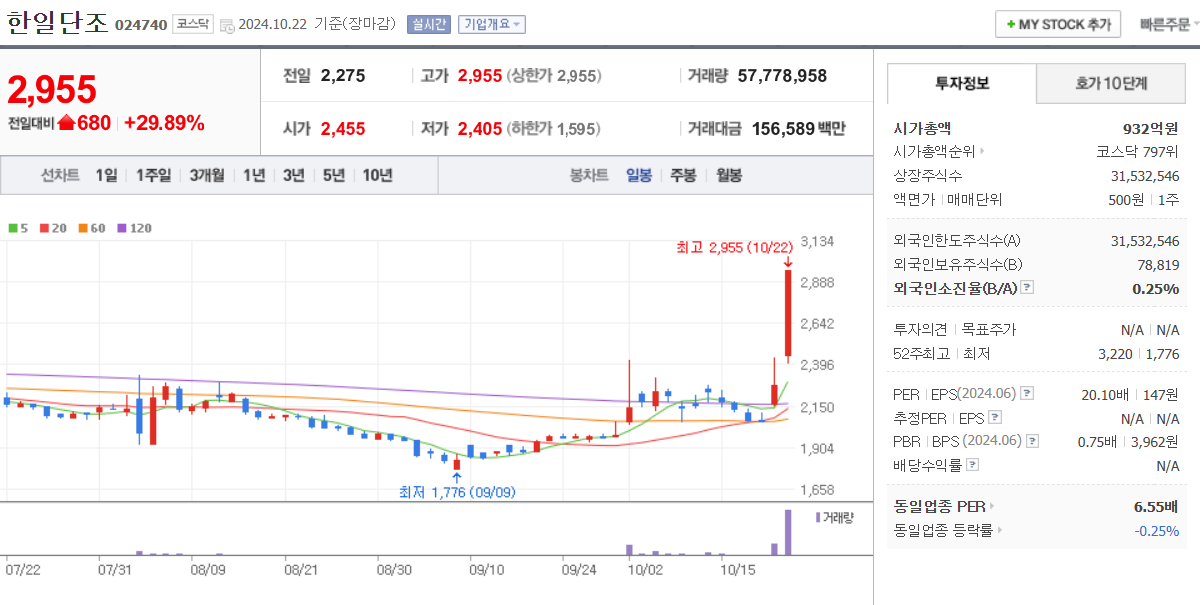Screen dimensions: 1204x605
Task: Select the 3개월 line chart period
Action: point(207,175)
